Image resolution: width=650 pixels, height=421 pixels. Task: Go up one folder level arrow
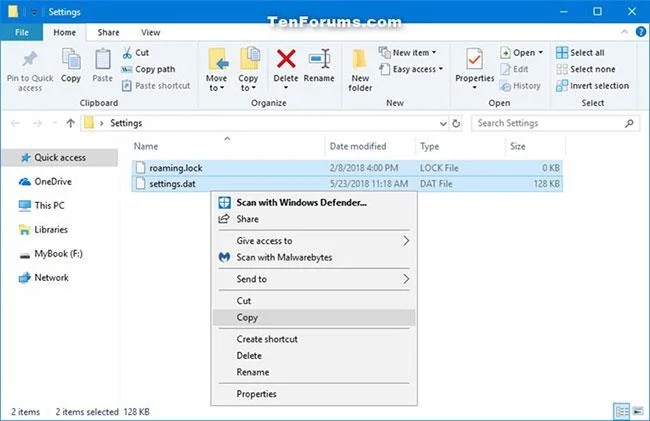pos(70,123)
